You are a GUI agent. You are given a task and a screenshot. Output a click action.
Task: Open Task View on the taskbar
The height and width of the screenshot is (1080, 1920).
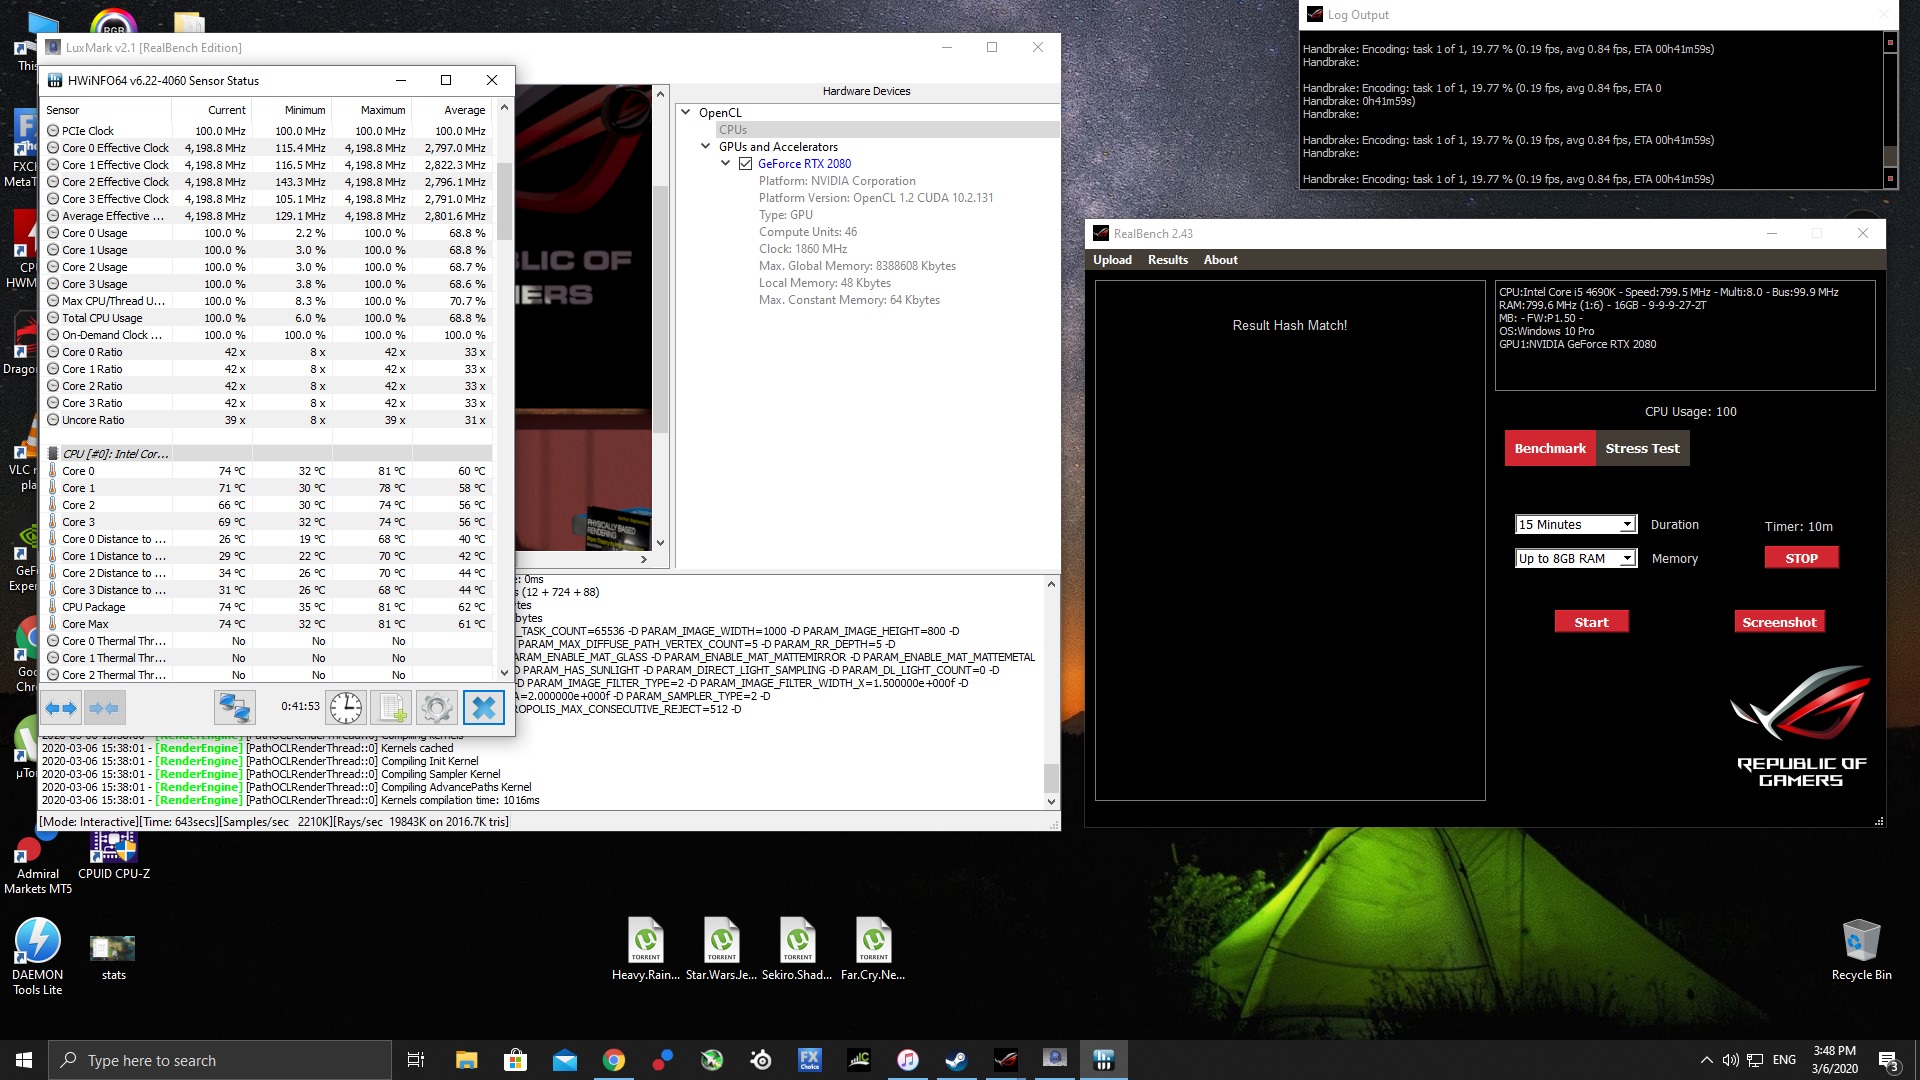coord(416,1060)
